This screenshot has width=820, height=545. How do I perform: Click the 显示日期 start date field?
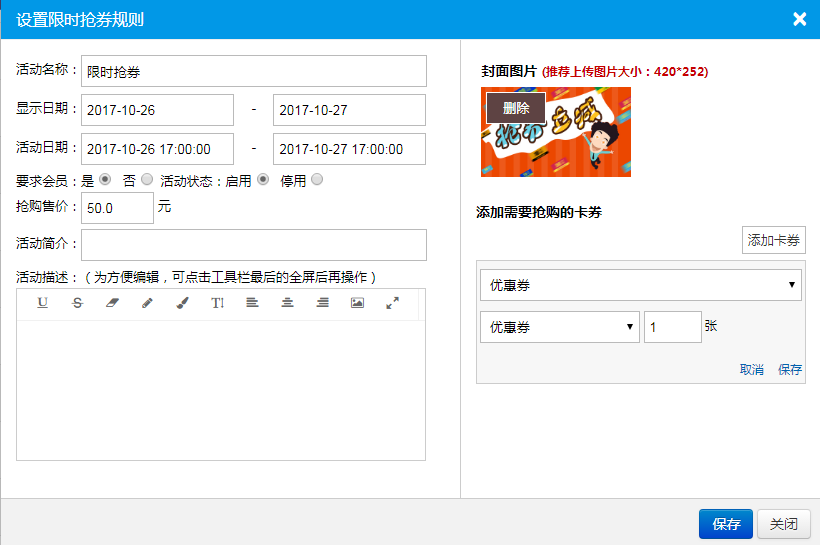[x=157, y=110]
